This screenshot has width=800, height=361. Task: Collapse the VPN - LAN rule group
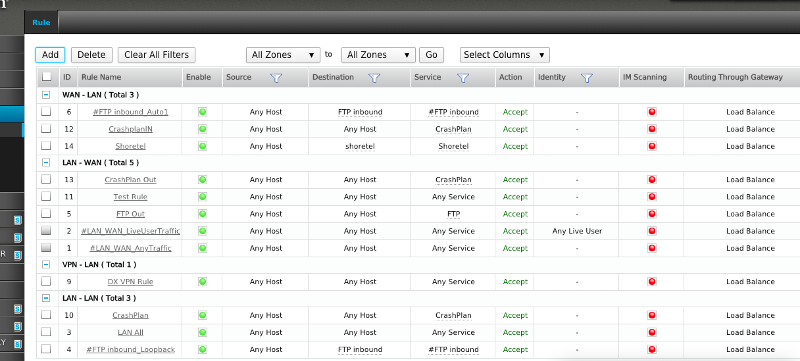point(46,265)
